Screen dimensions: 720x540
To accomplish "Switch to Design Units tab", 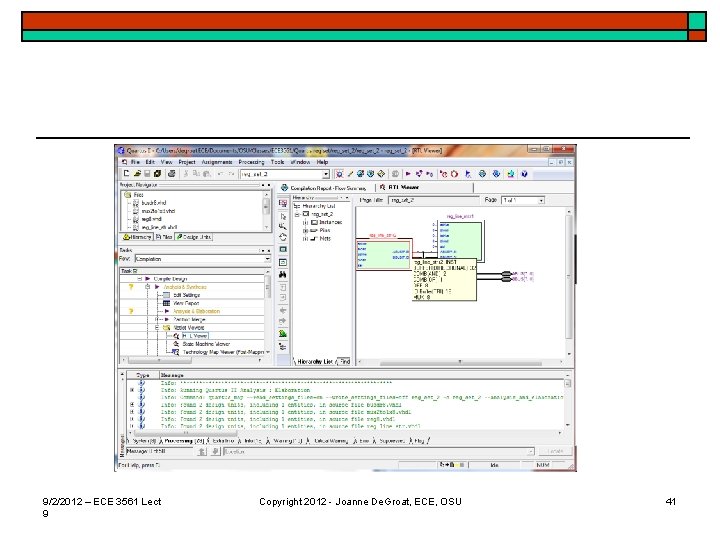I will pyautogui.click(x=194, y=237).
